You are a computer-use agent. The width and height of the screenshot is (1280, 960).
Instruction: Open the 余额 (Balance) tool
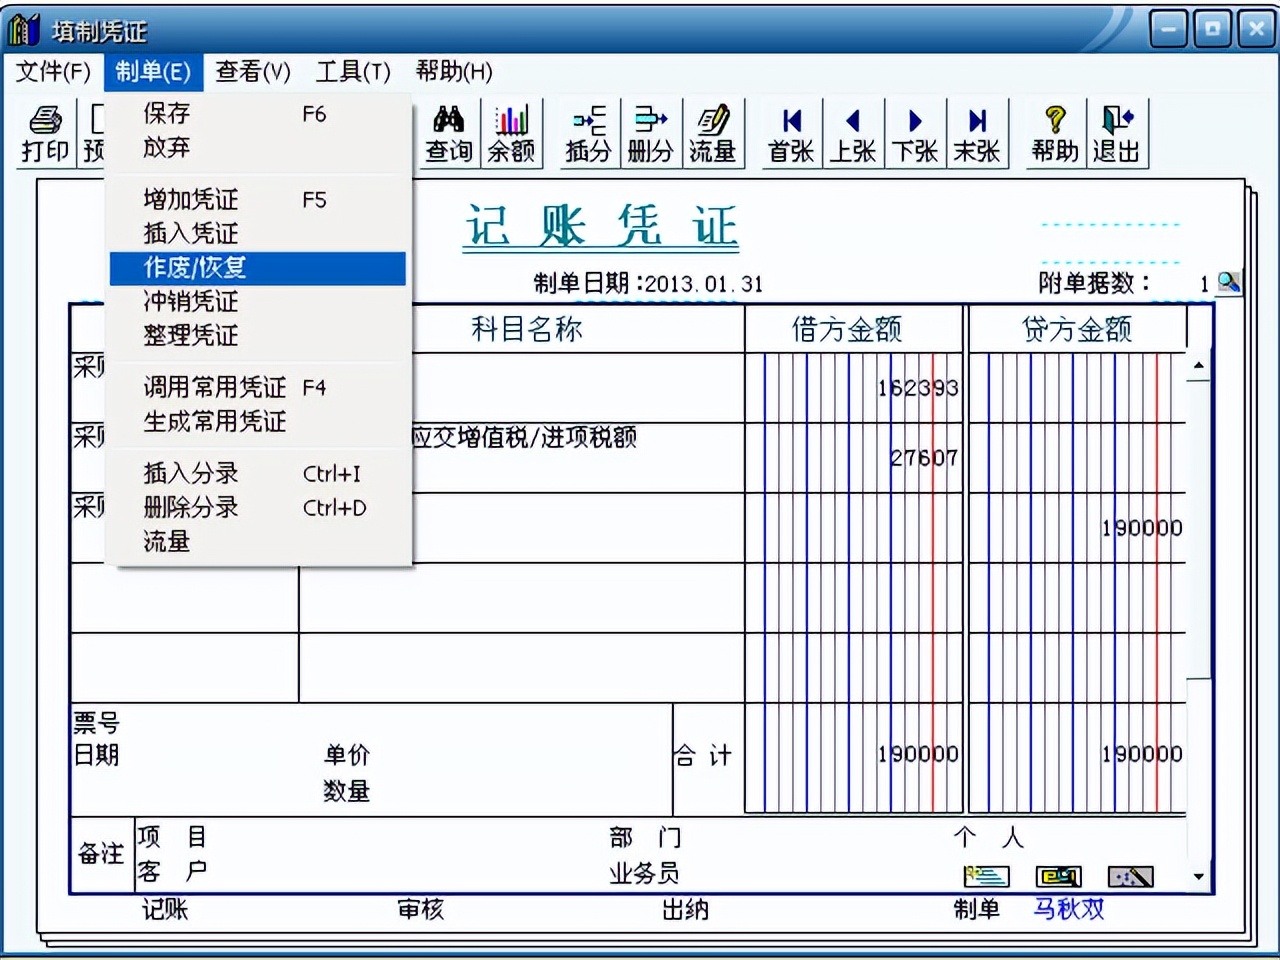coord(512,133)
